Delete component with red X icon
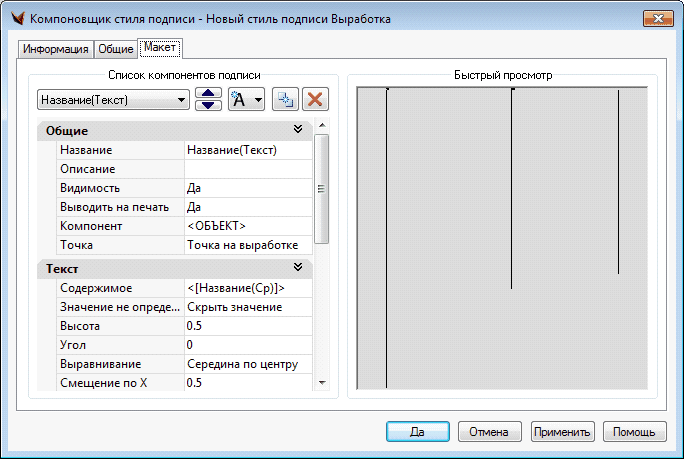This screenshot has width=684, height=459. (x=315, y=99)
